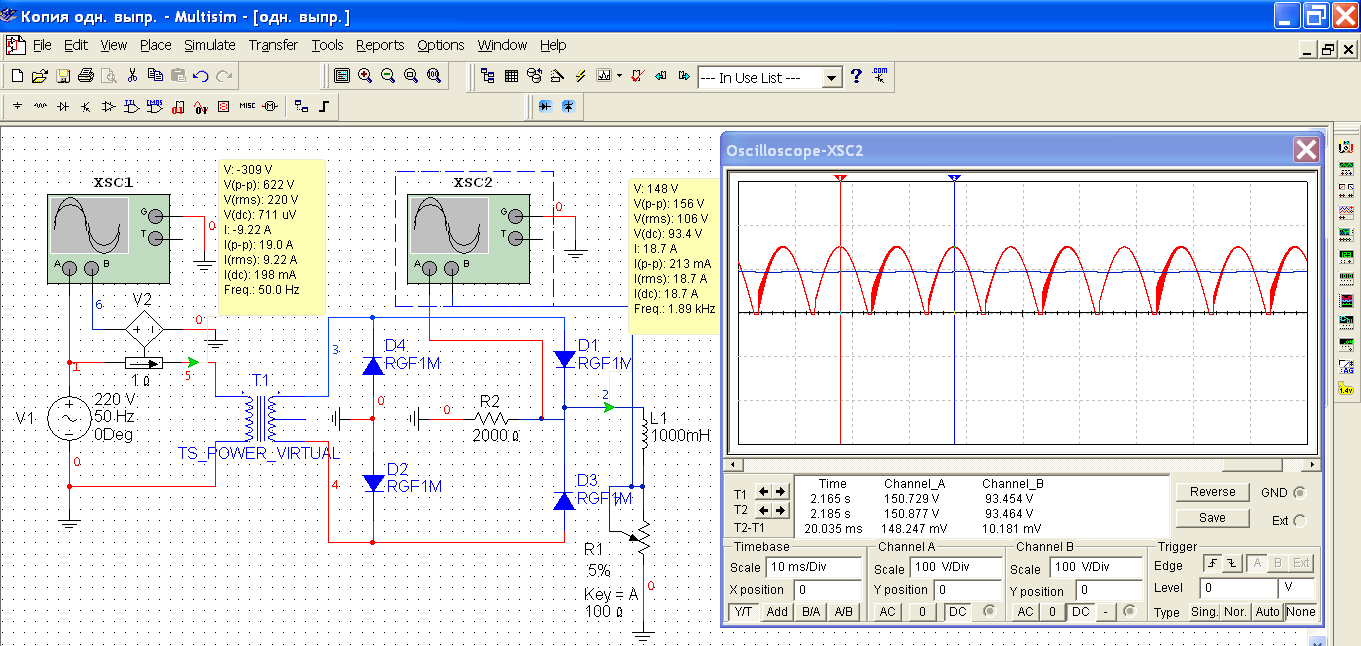
Task: Switch timebase to A/B mode
Action: tap(844, 611)
